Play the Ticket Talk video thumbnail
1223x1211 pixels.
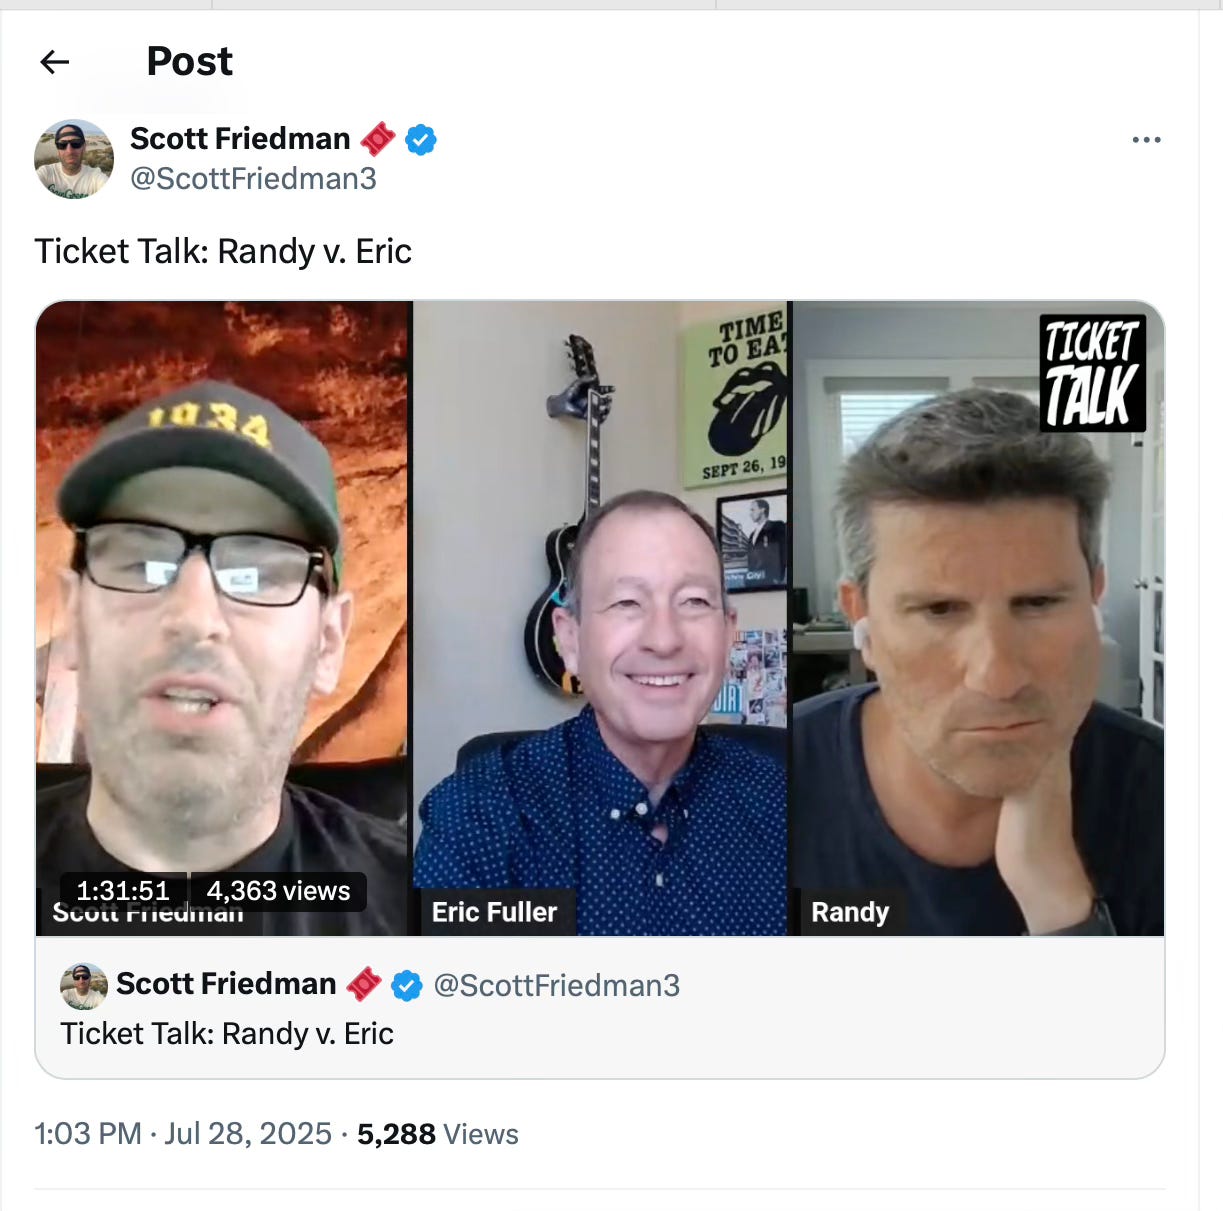coord(600,618)
